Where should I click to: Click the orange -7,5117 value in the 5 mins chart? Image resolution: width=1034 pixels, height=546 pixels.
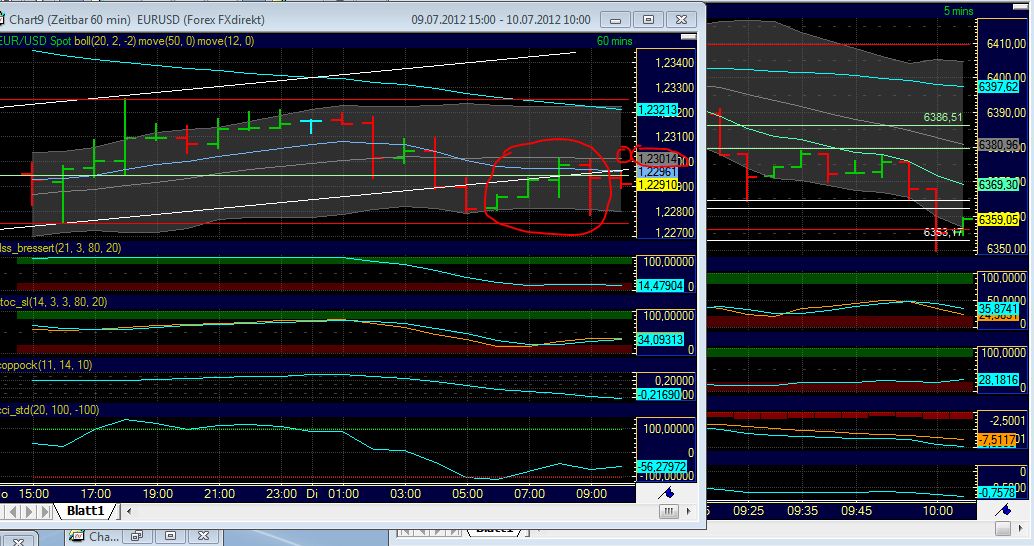[x=998, y=440]
